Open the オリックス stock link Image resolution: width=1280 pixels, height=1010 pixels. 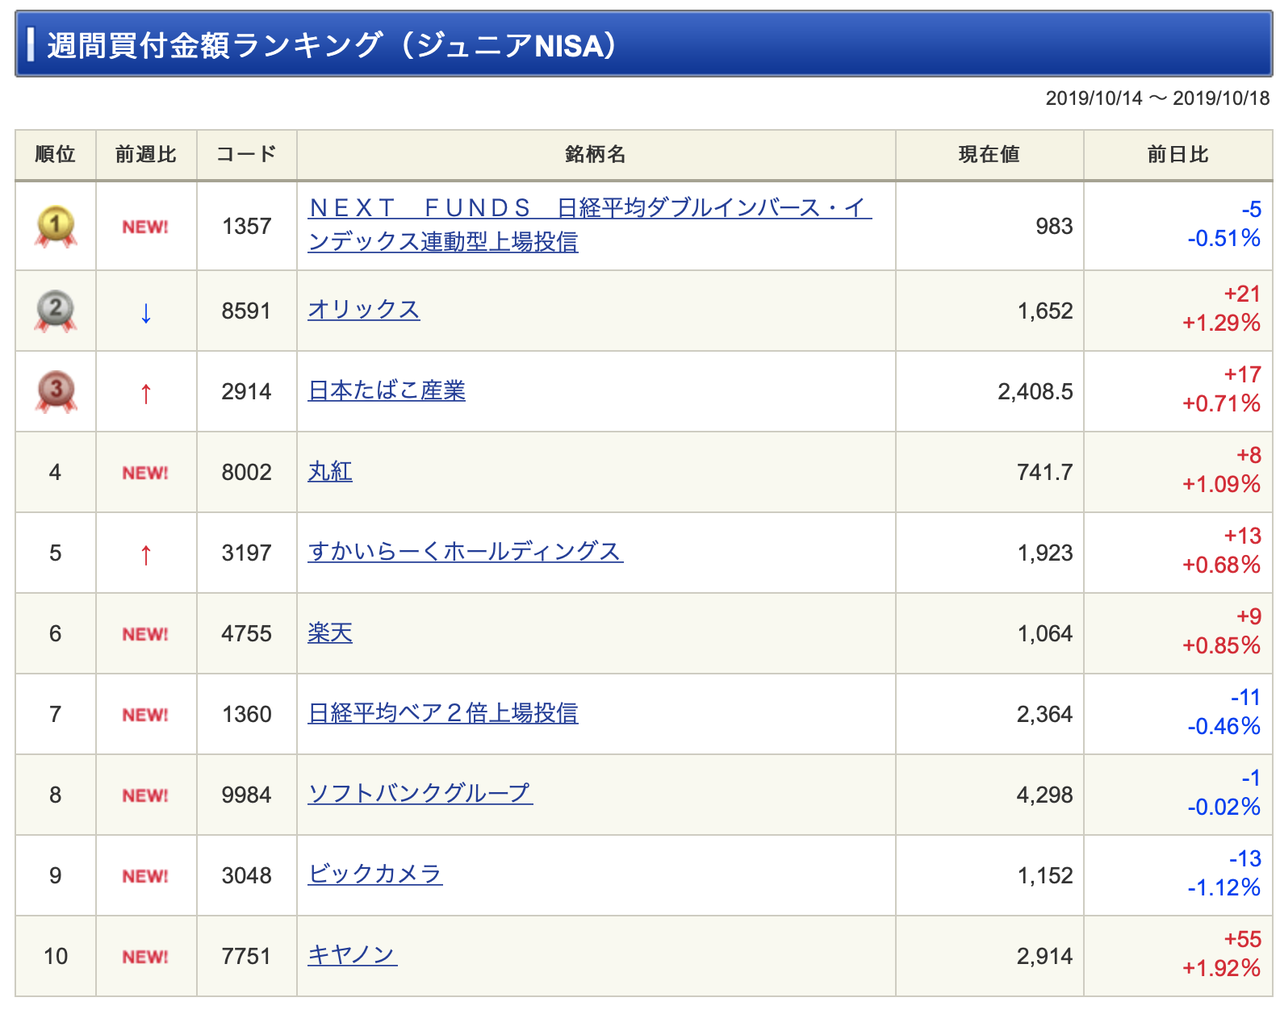click(x=363, y=310)
